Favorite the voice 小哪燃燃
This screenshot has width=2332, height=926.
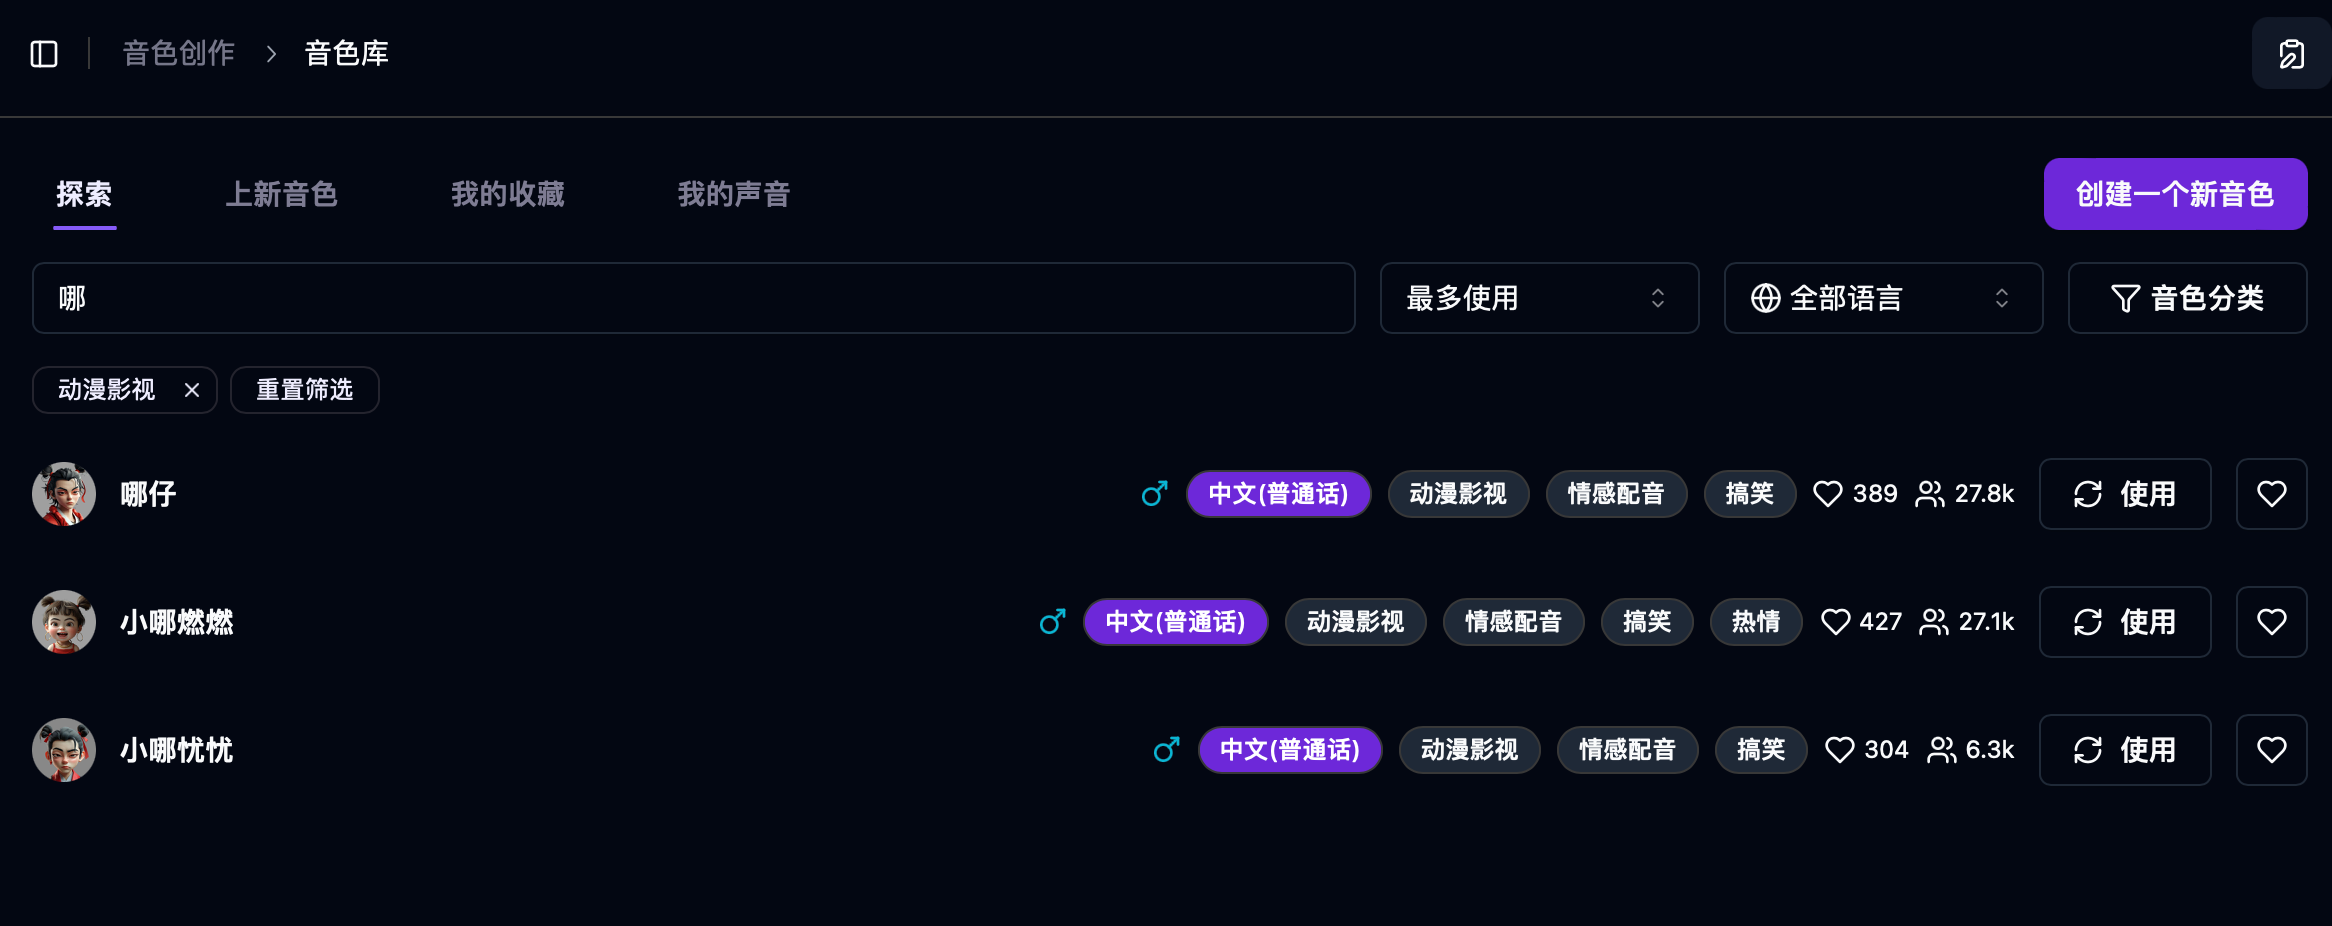pyautogui.click(x=2272, y=621)
